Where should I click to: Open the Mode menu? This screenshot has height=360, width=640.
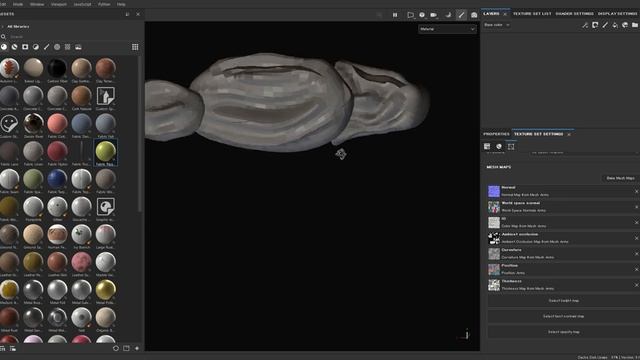coord(18,4)
